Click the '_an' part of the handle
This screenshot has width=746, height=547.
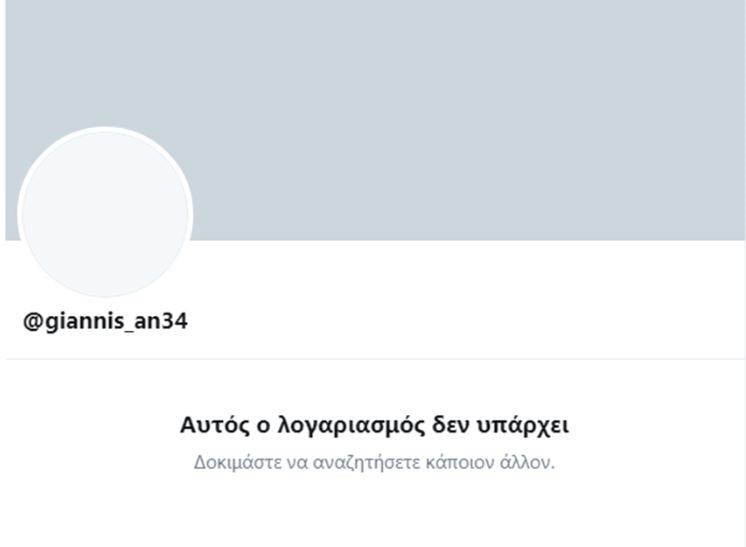coord(140,323)
